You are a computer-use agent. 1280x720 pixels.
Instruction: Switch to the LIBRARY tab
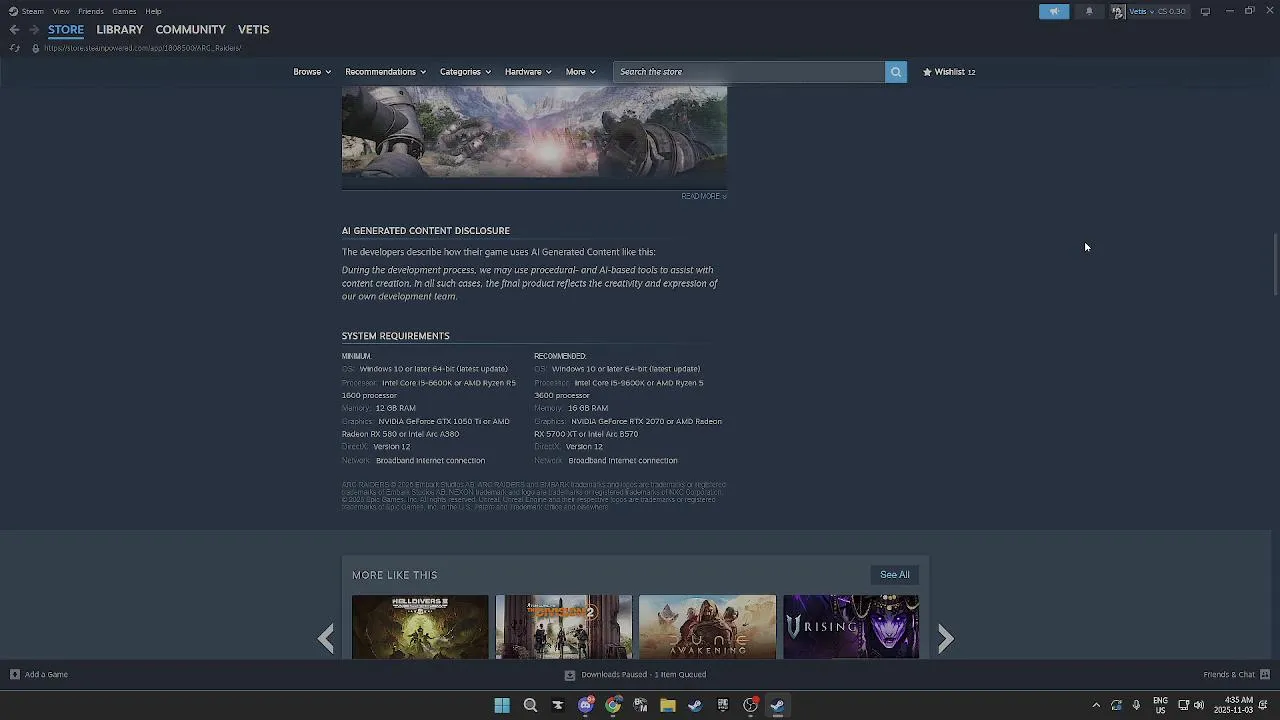120,30
